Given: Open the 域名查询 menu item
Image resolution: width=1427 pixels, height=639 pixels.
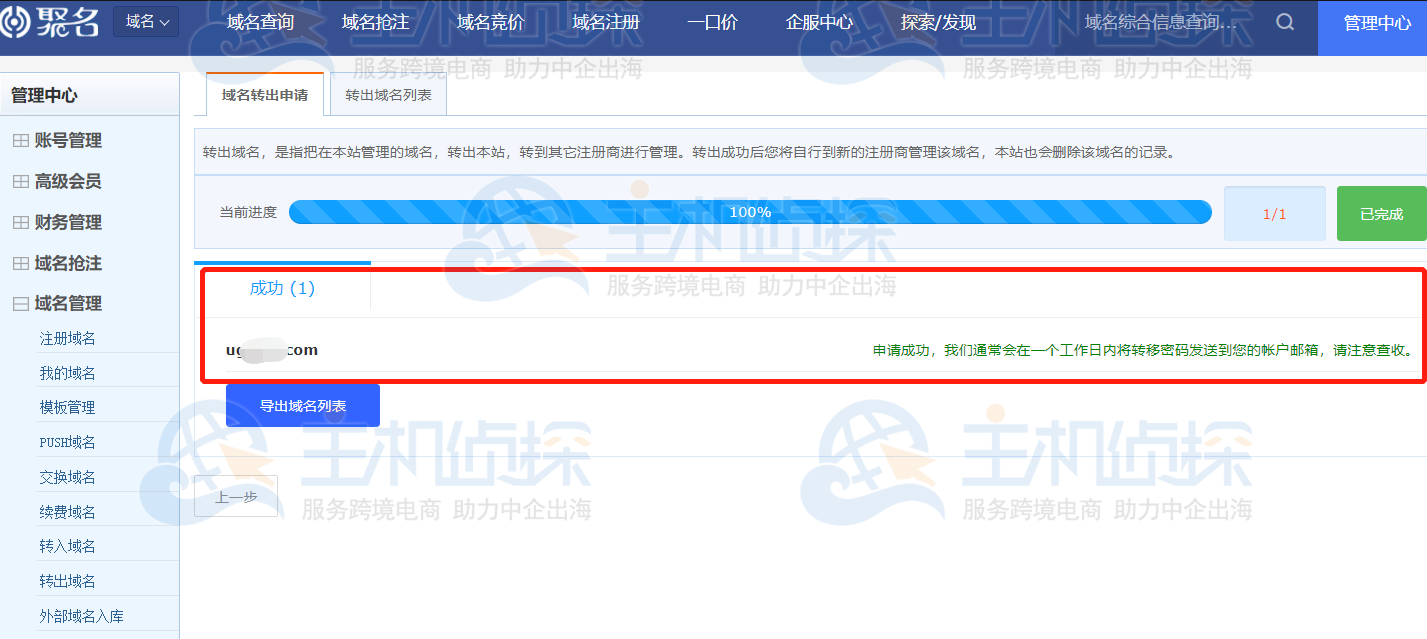Looking at the screenshot, I should coord(260,22).
